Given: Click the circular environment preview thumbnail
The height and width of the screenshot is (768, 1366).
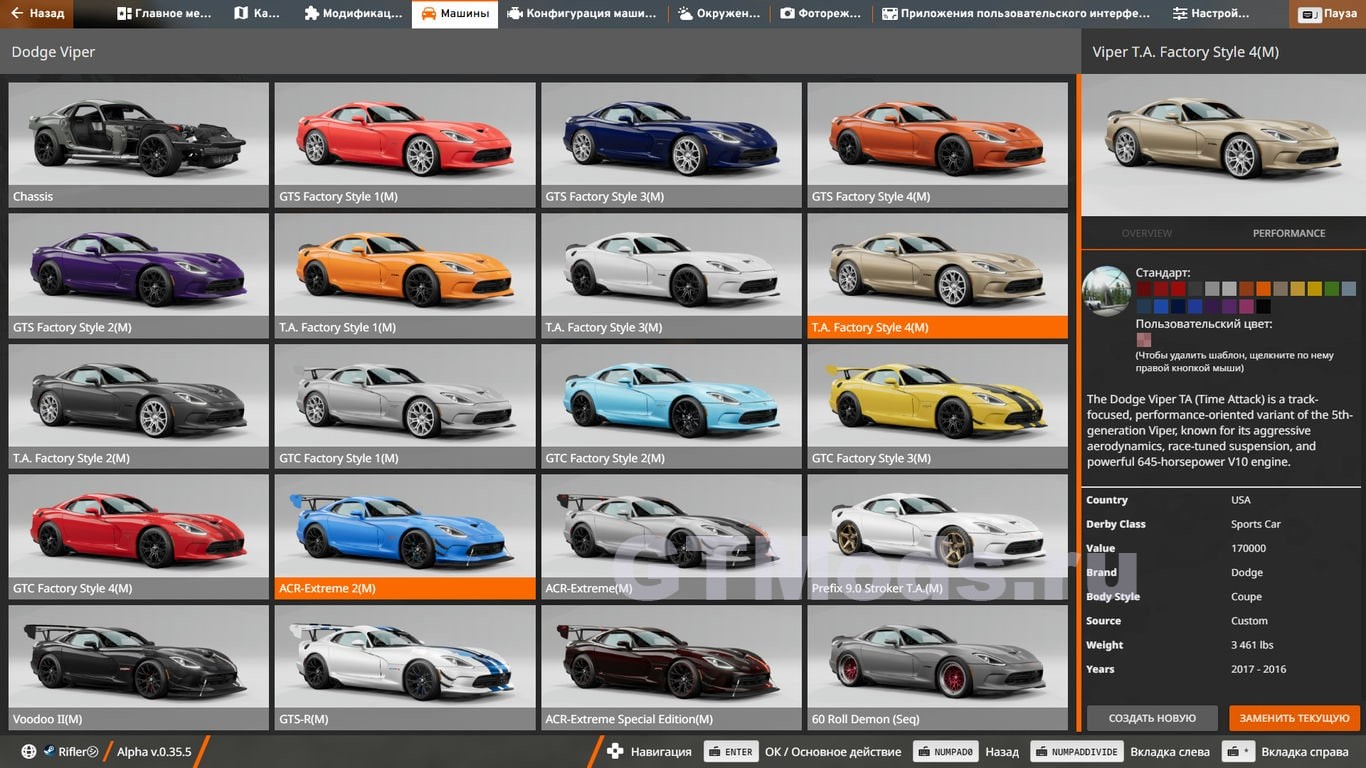Looking at the screenshot, I should pyautogui.click(x=1106, y=291).
